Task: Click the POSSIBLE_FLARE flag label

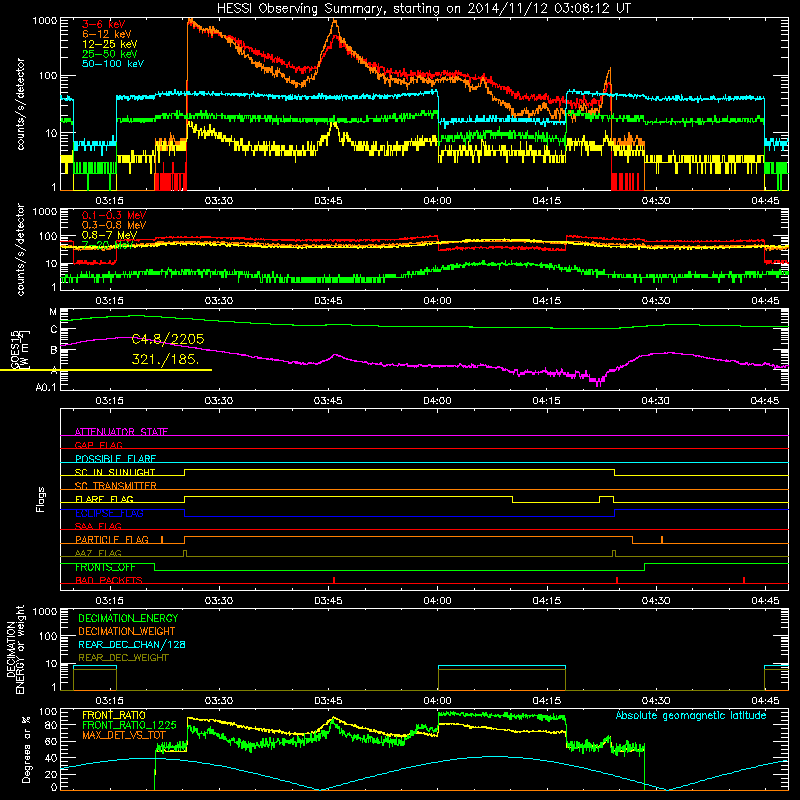Action: 115,459
